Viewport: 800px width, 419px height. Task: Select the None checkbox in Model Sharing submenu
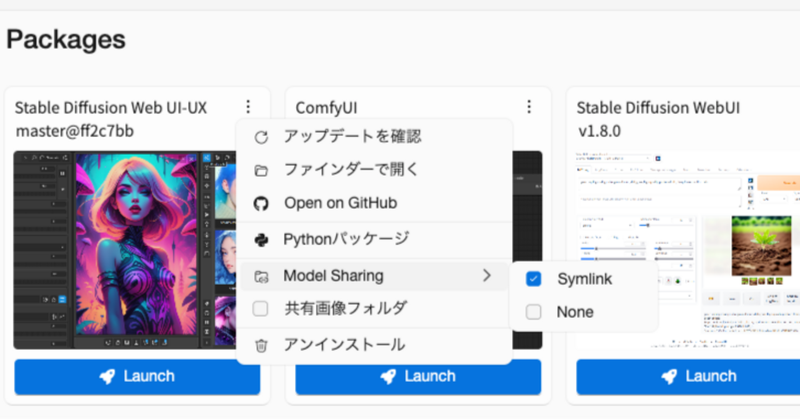[x=534, y=312]
